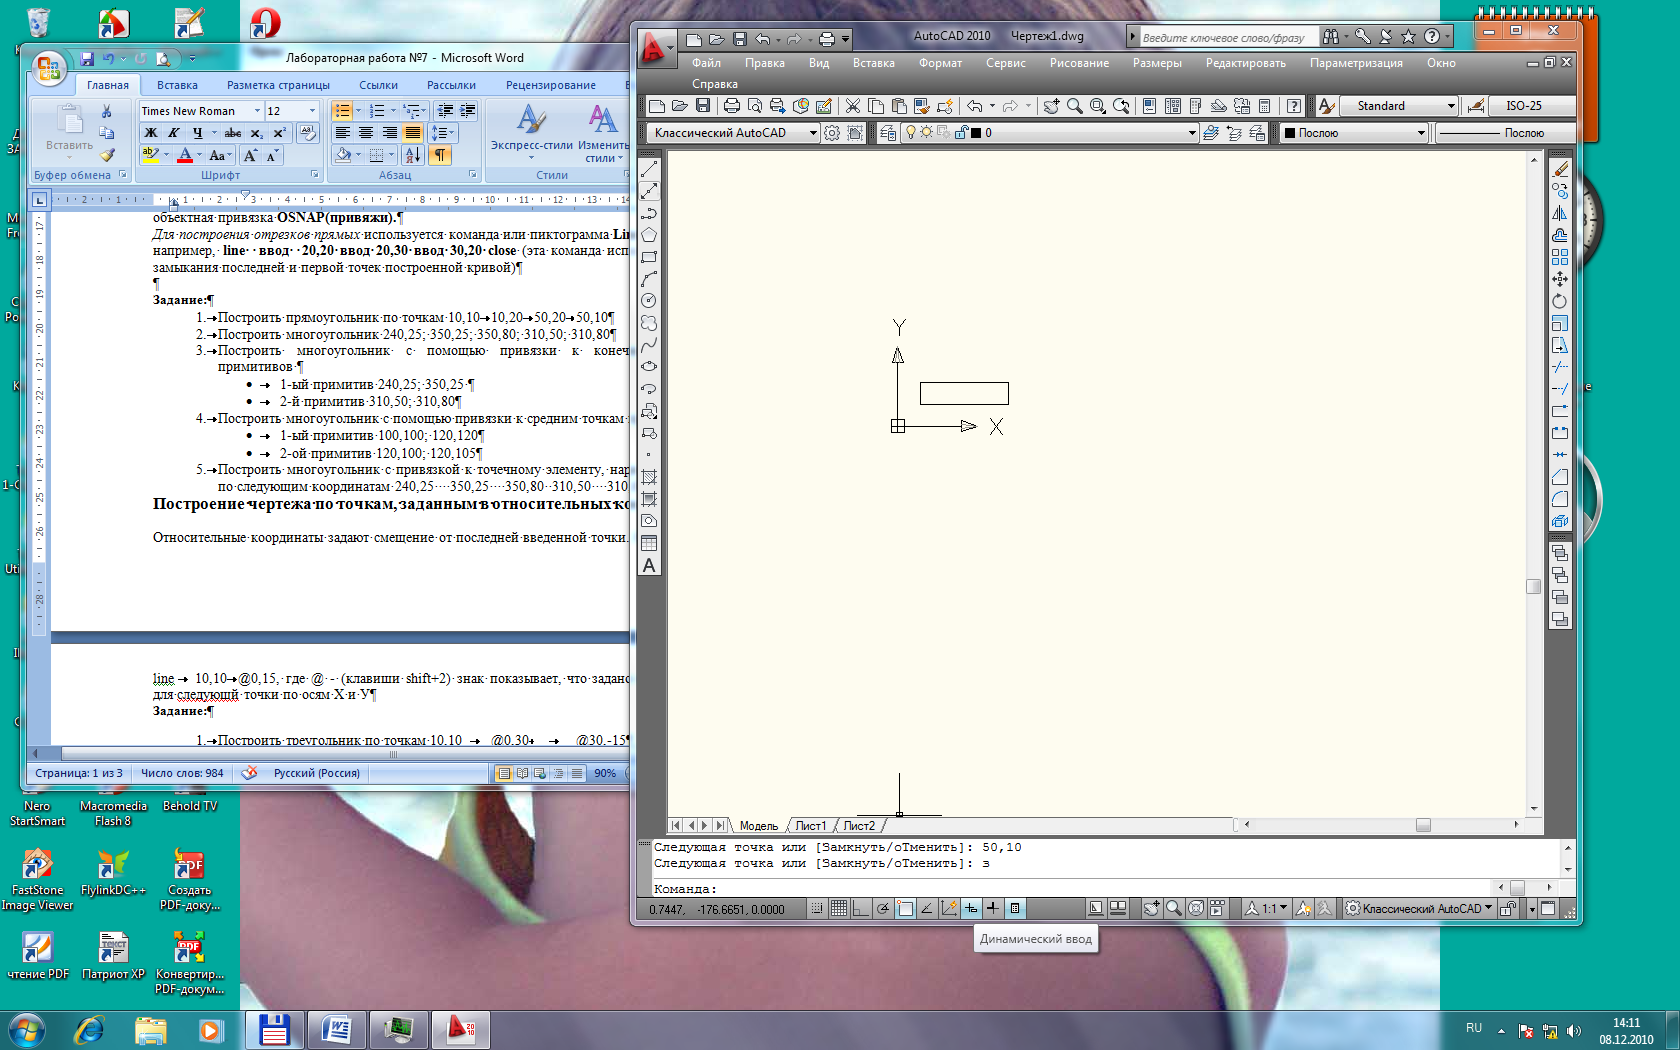Toggle show paragraph marks in Word
1680x1050 pixels.
pyautogui.click(x=440, y=155)
